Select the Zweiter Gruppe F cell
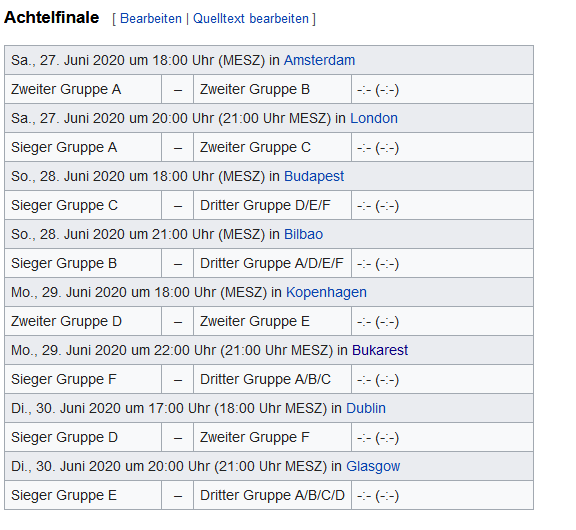This screenshot has width=576, height=530. (272, 437)
